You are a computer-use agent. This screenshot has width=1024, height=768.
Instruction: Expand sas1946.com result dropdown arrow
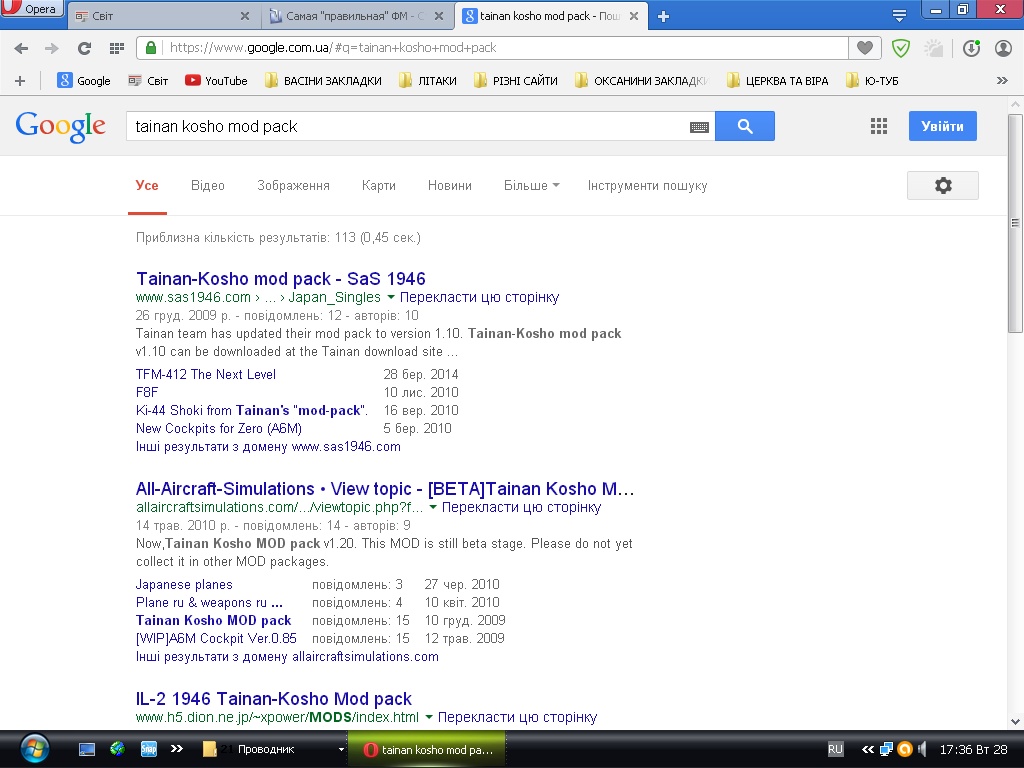pos(391,297)
